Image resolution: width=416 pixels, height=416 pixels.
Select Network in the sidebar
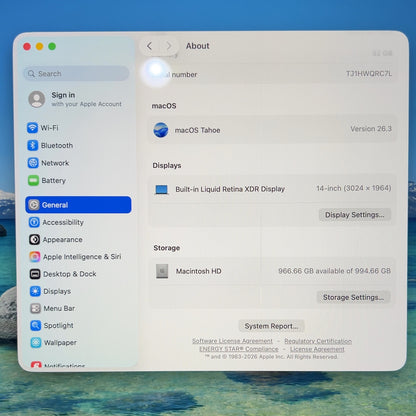(55, 163)
